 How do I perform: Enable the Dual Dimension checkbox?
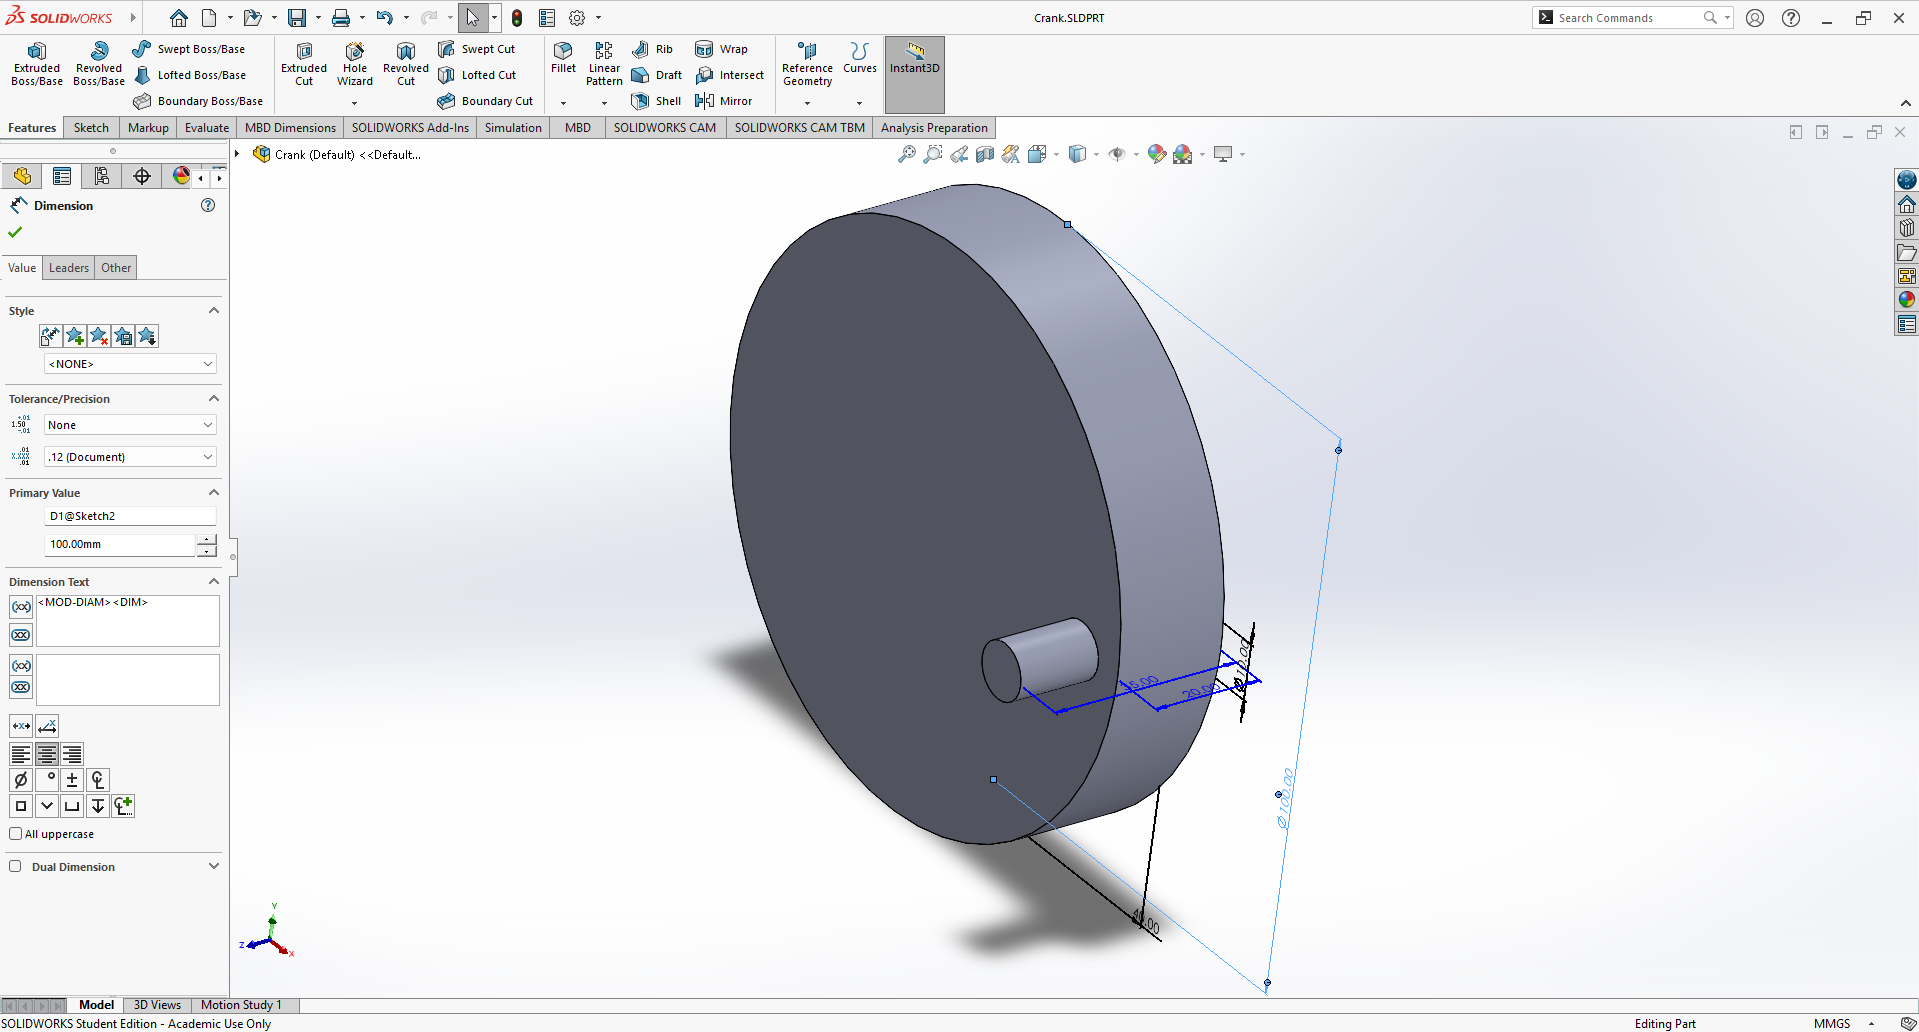tap(15, 867)
